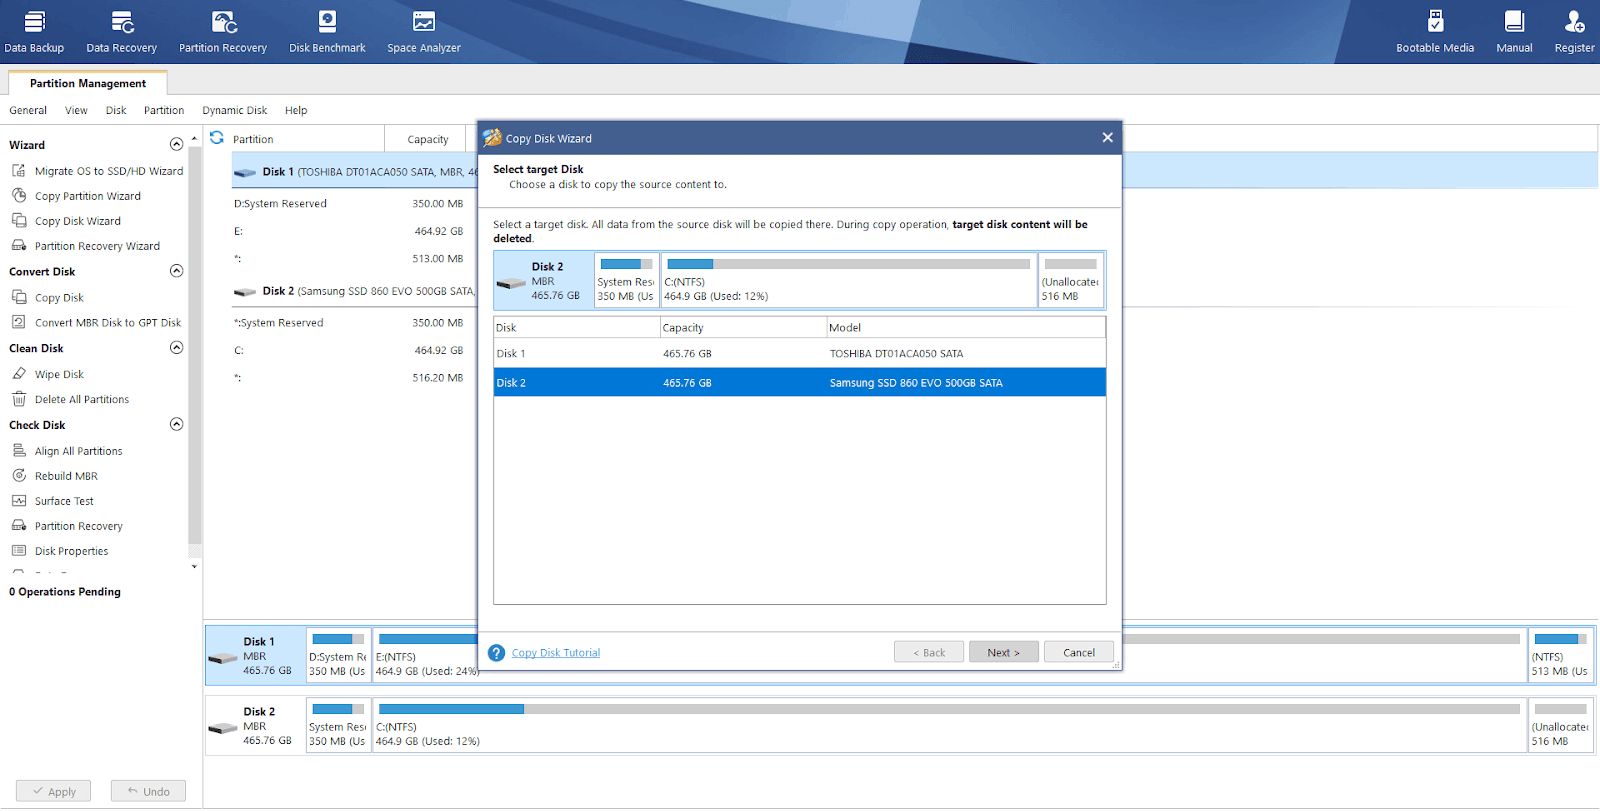Choose Copy Disk under Convert Disk
The height and width of the screenshot is (811, 1600).
click(x=47, y=298)
